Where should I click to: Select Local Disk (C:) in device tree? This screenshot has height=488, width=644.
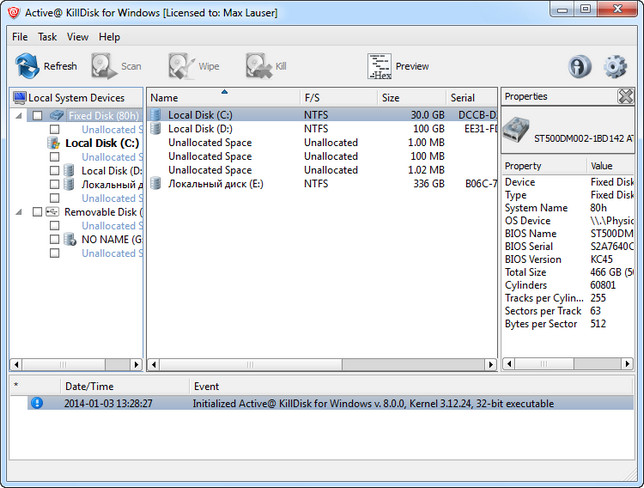(102, 143)
